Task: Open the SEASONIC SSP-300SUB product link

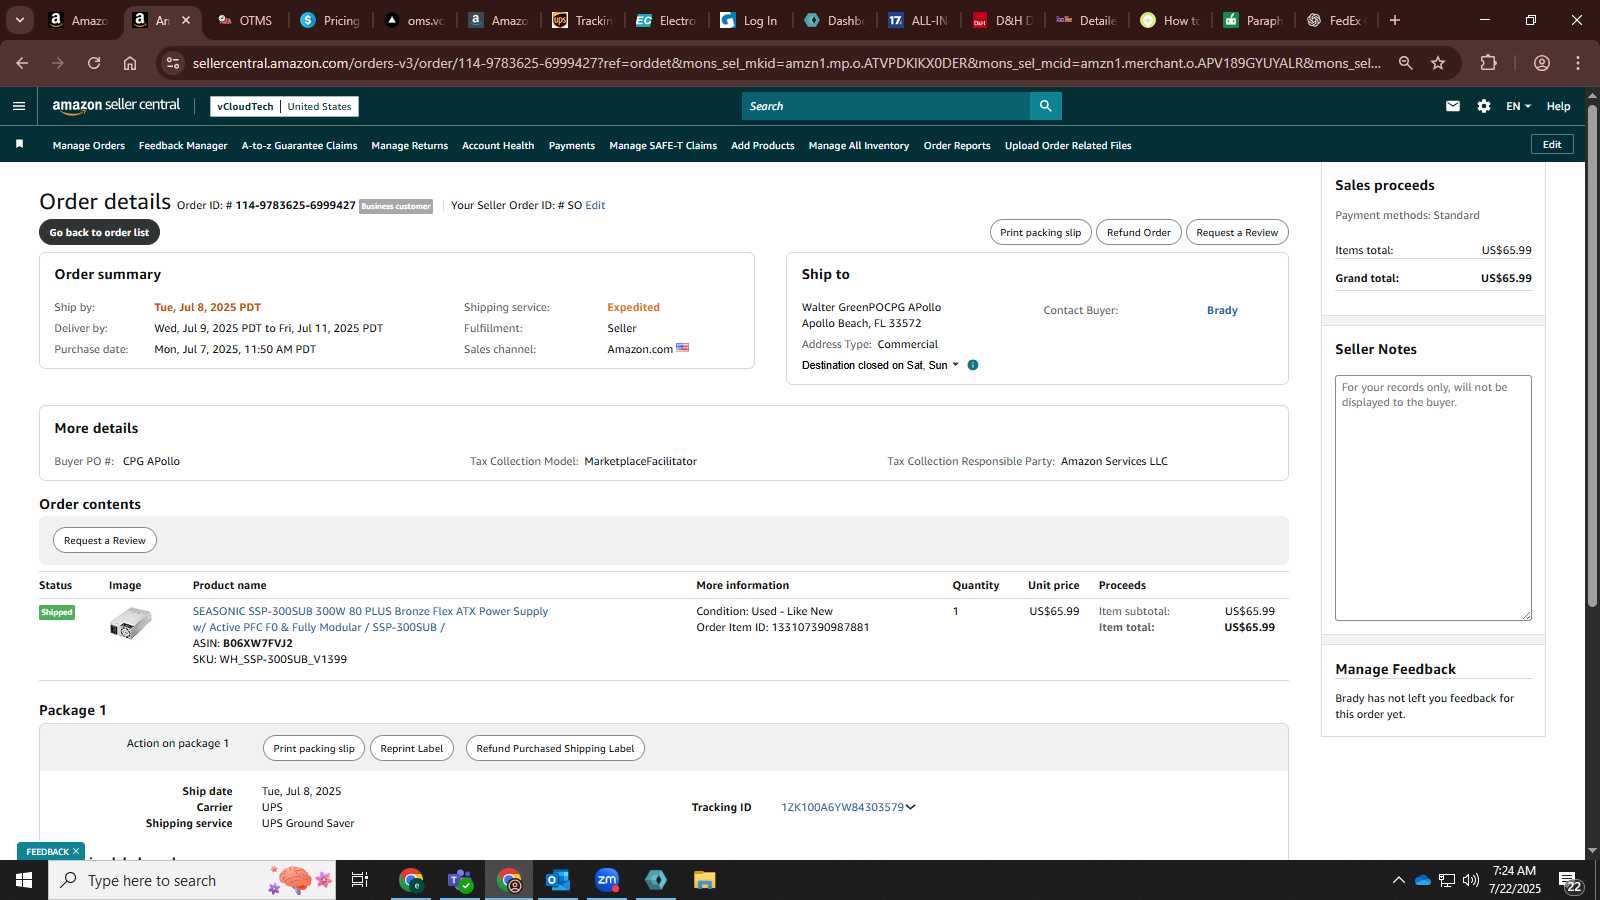Action: [370, 619]
